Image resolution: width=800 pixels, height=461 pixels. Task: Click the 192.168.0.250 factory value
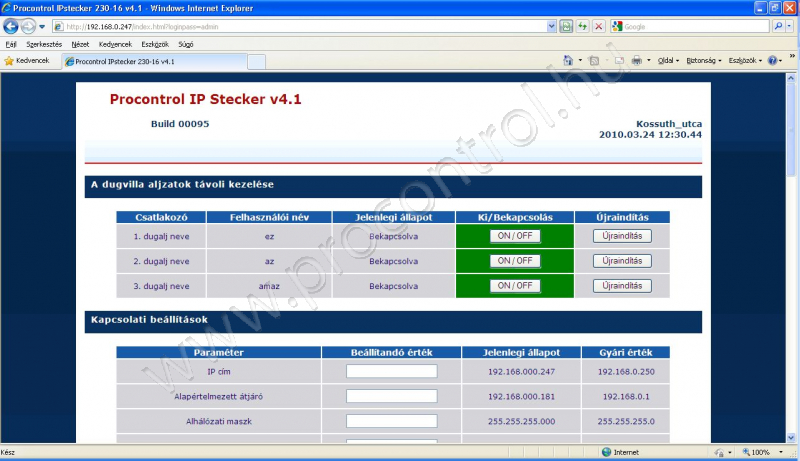(626, 372)
